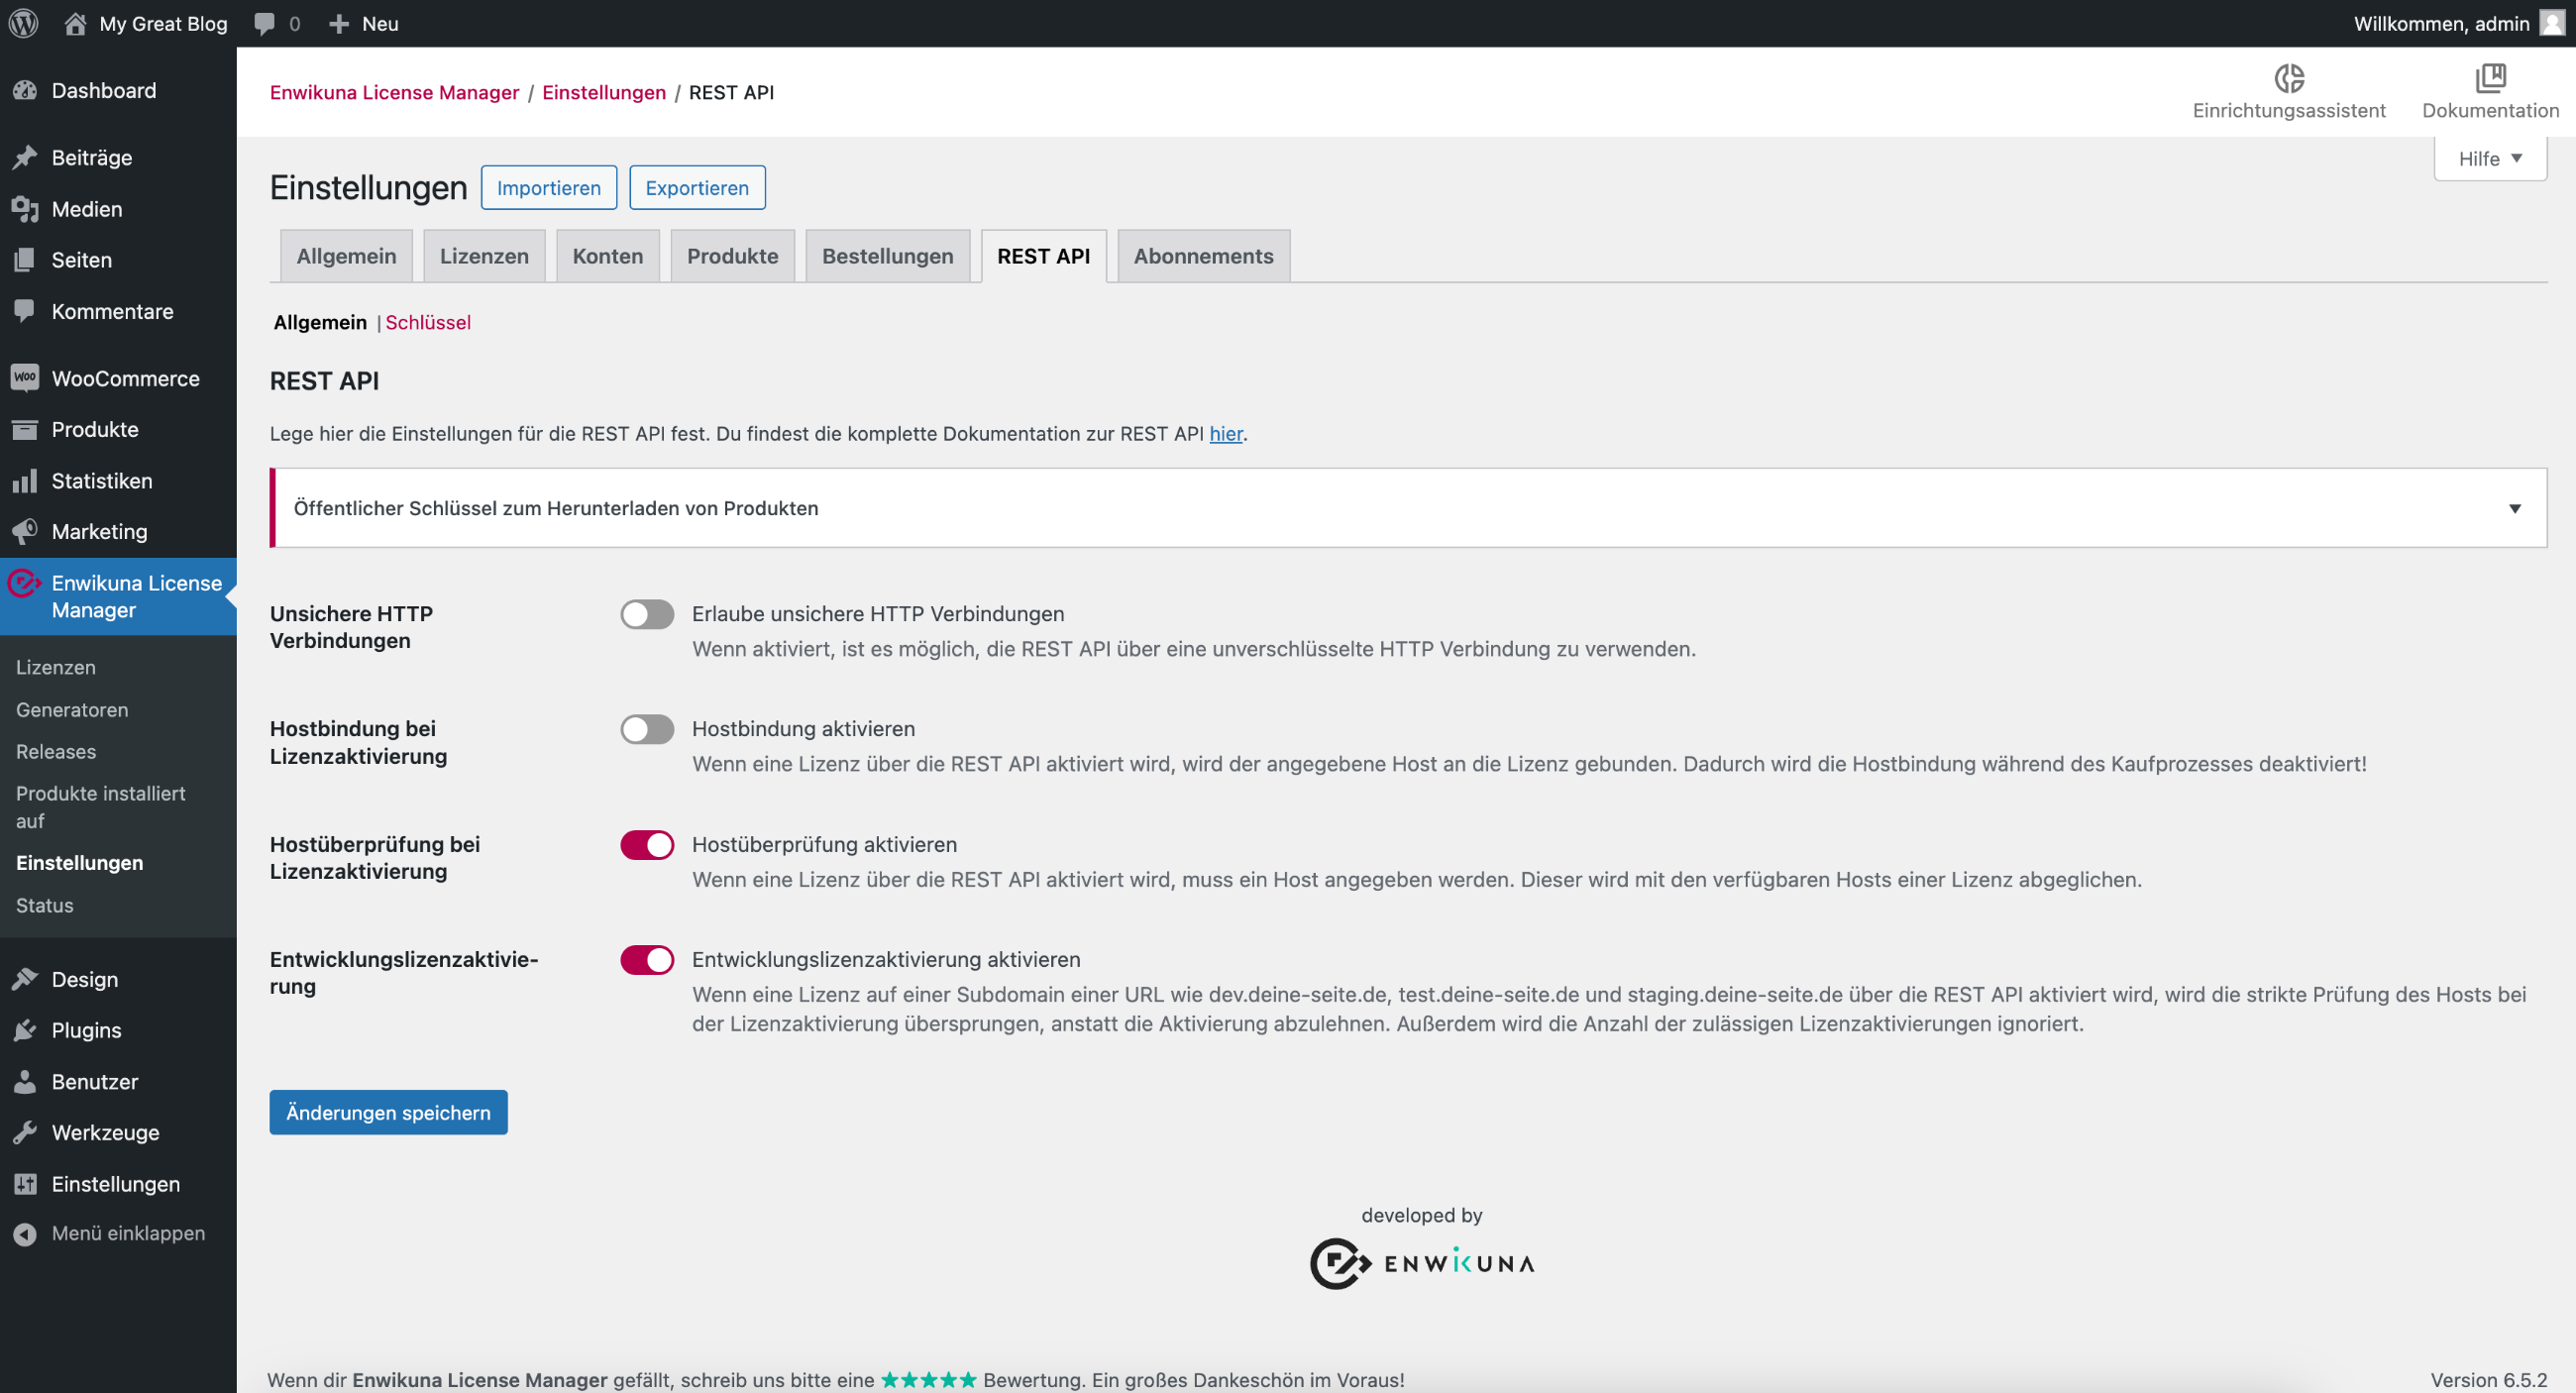
Task: Click the Exportieren button
Action: pyautogui.click(x=697, y=188)
